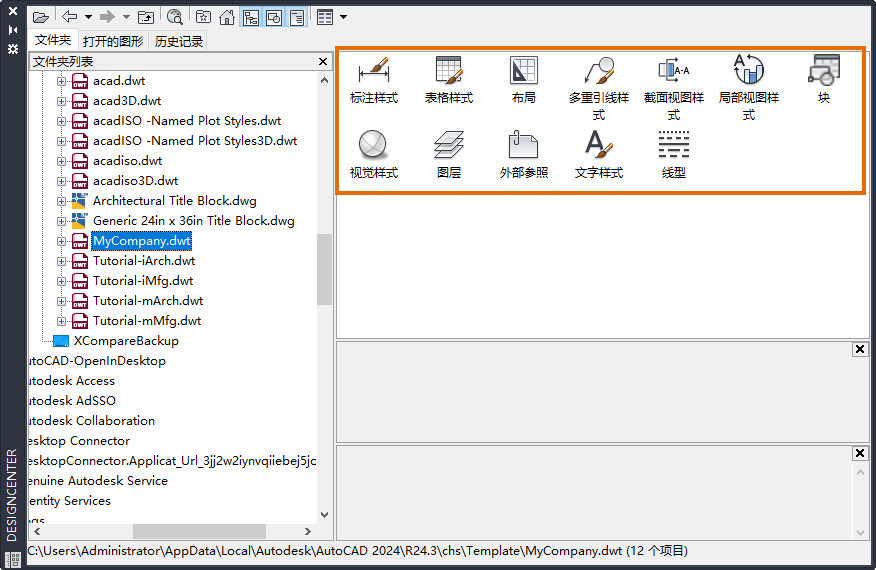The image size is (876, 570).
Task: Click the tree vertical scrollbar thumb
Action: (x=325, y=269)
